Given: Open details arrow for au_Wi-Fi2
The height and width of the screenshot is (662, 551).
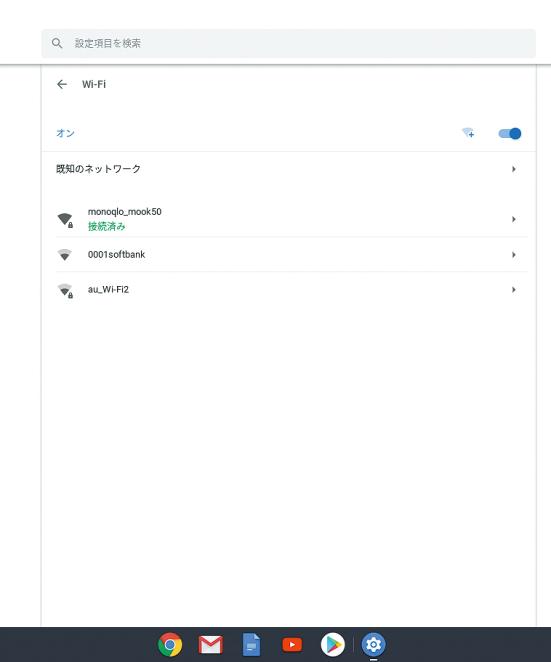Looking at the screenshot, I should point(514,290).
